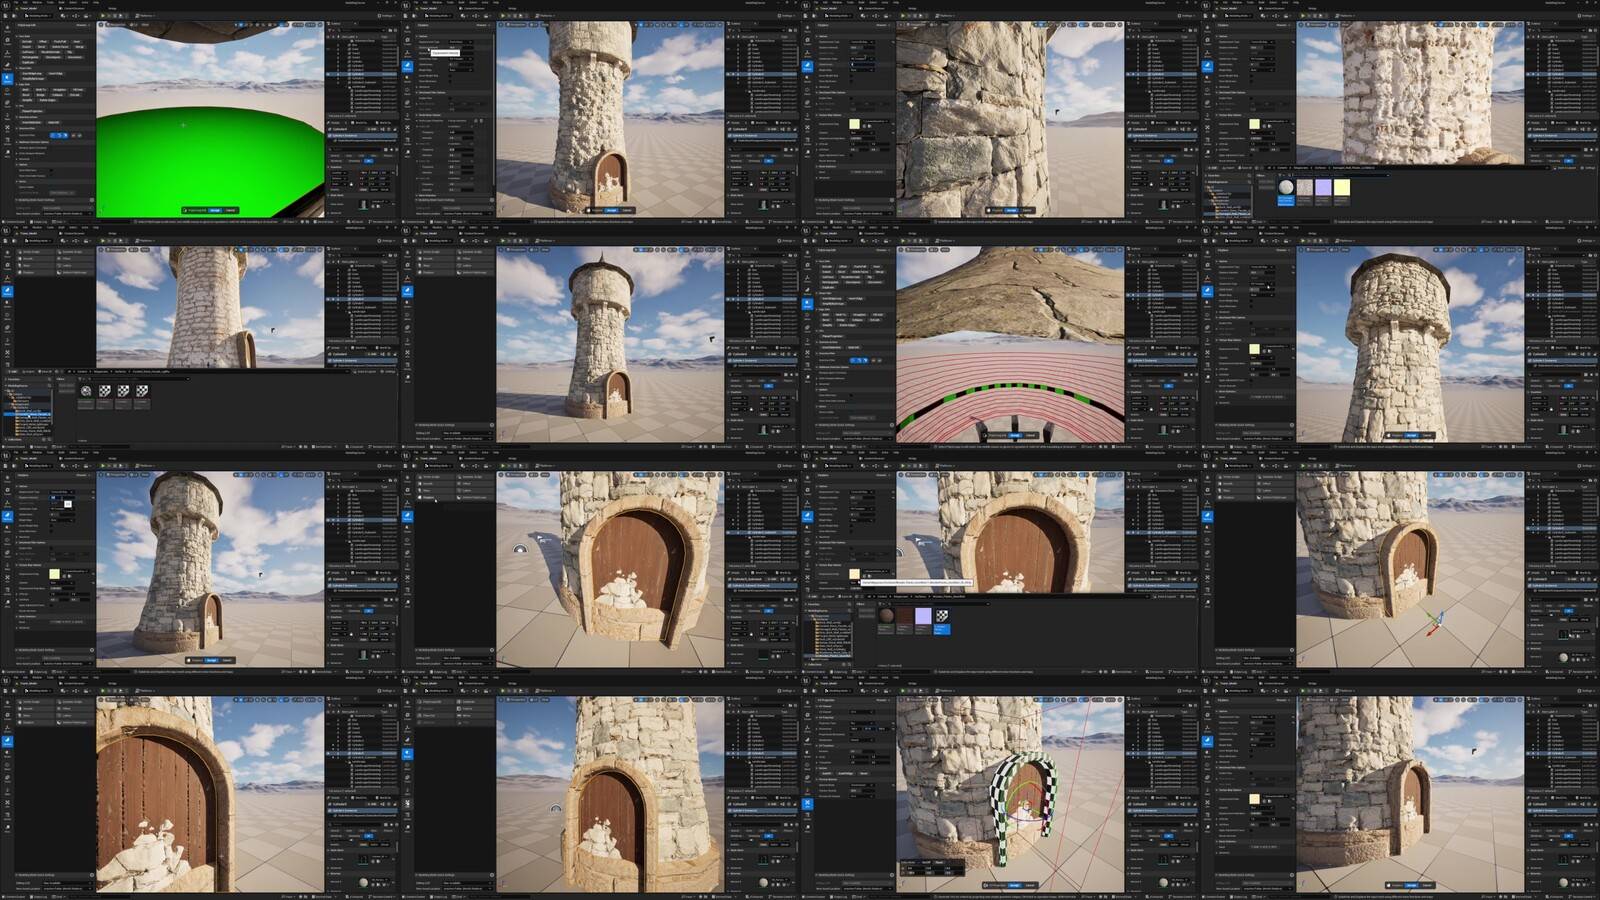
Task: Click yellow texture swatch in second-row last frame
Action: coord(1254,349)
